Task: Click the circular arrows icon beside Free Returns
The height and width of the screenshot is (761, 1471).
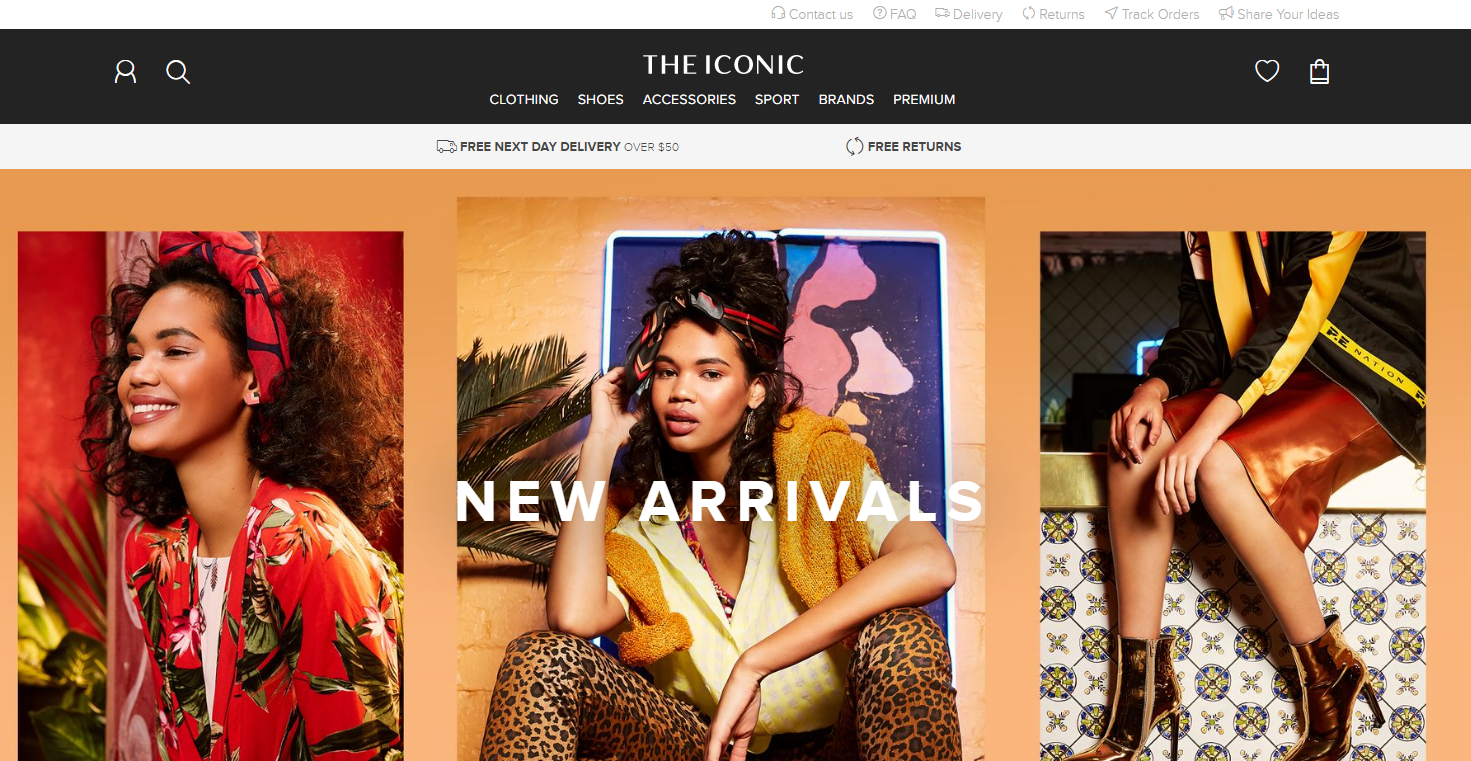Action: (854, 146)
